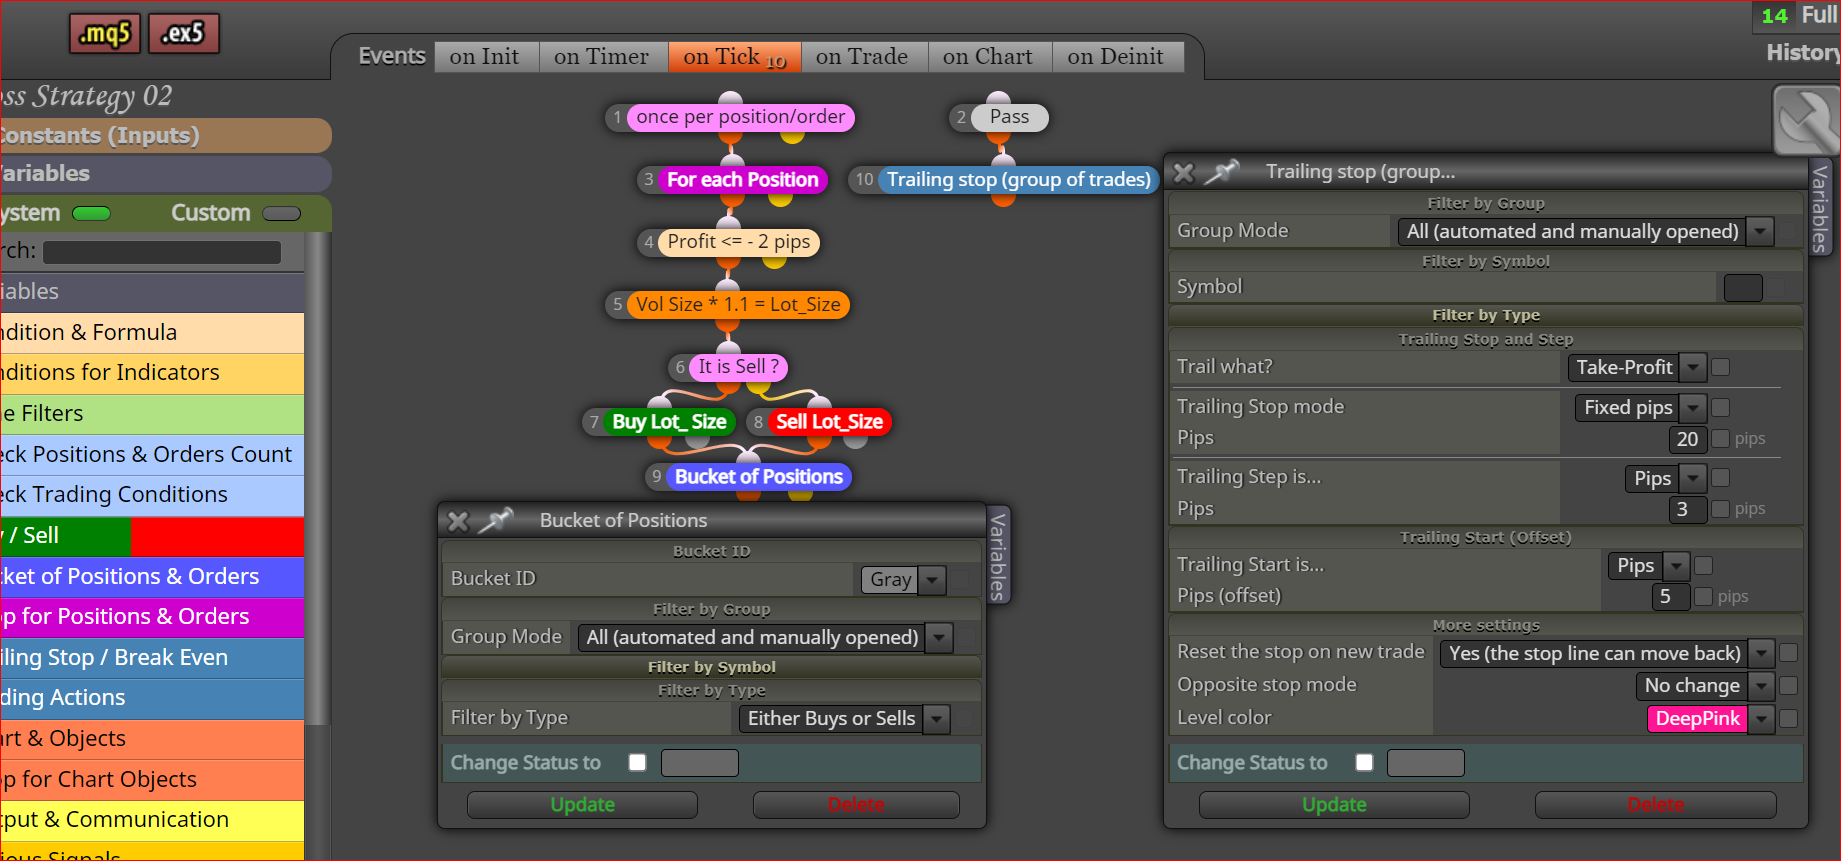Click the .mq5 export icon
1841x861 pixels.
104,34
